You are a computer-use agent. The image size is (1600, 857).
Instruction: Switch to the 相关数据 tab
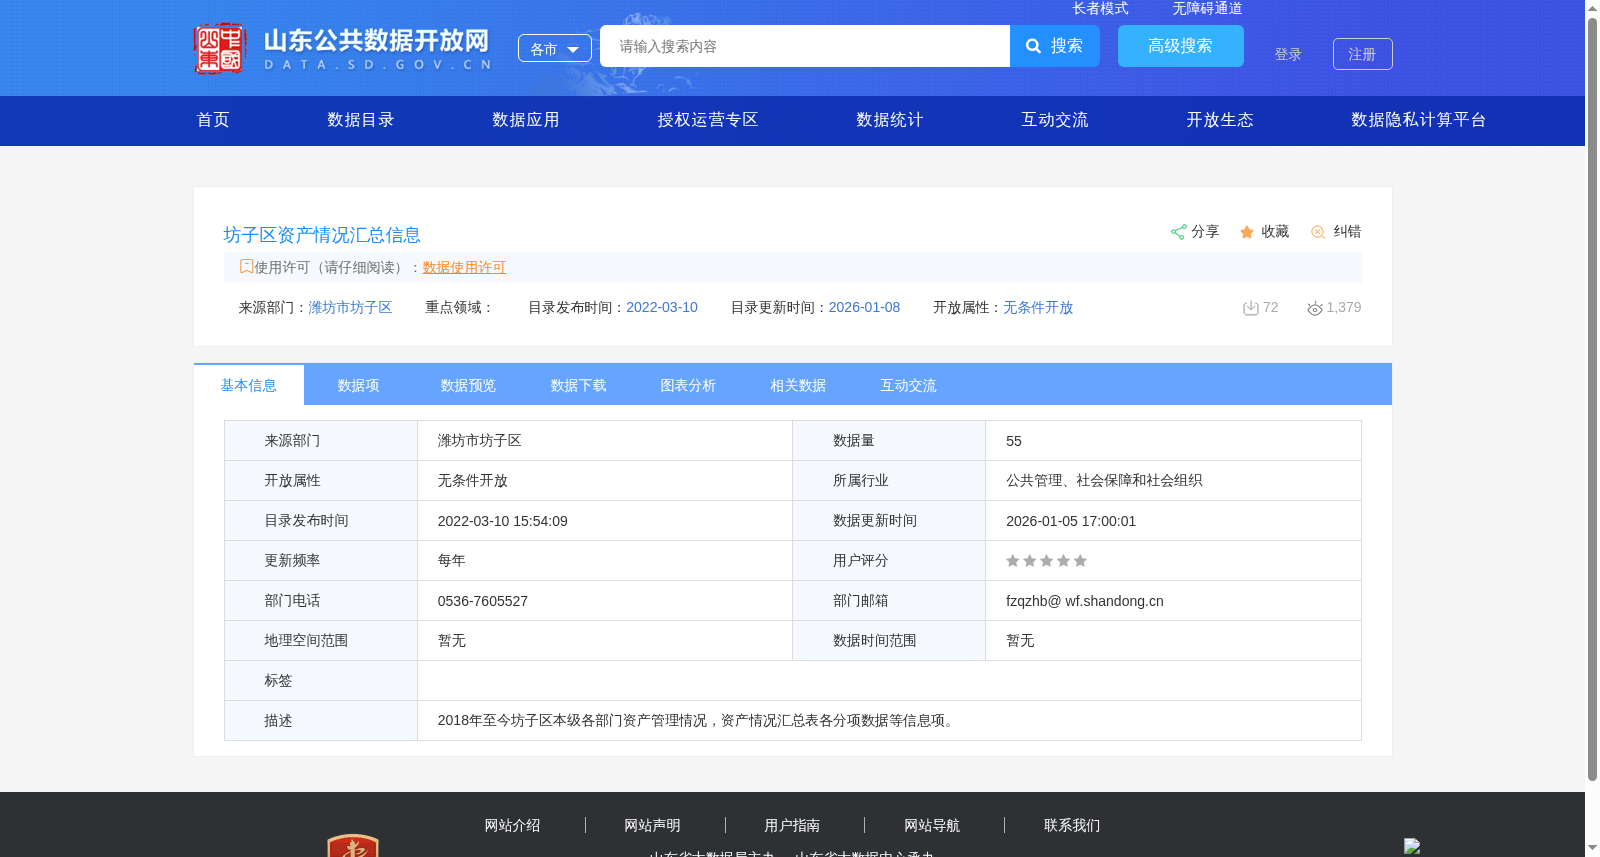coord(799,385)
